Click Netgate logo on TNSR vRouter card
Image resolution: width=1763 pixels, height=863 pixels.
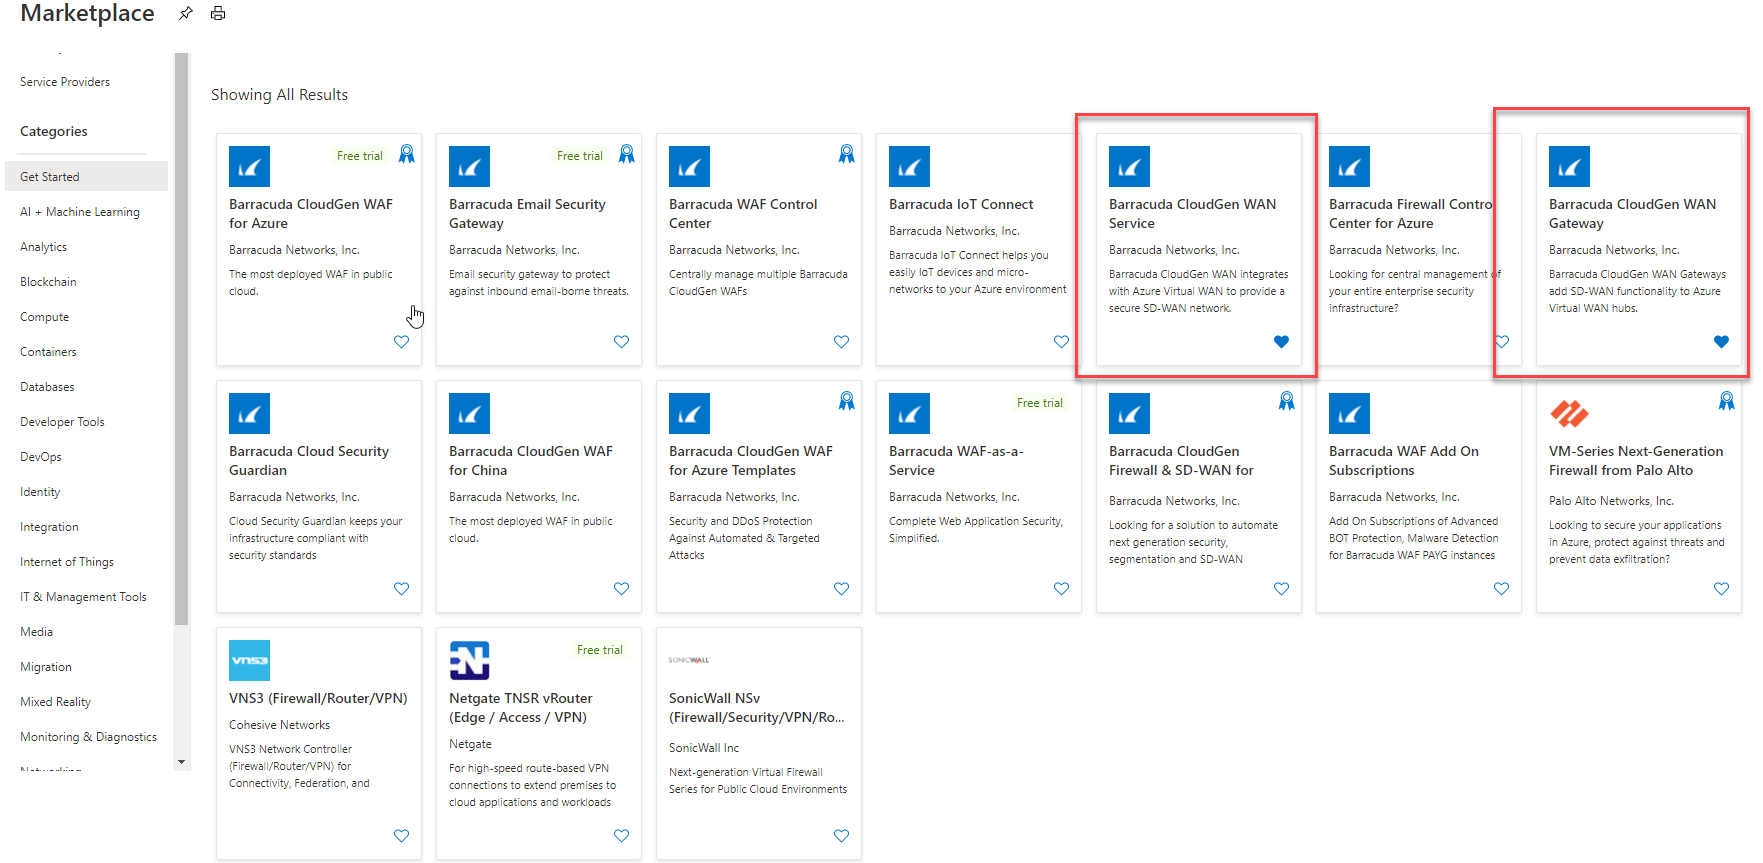469,661
